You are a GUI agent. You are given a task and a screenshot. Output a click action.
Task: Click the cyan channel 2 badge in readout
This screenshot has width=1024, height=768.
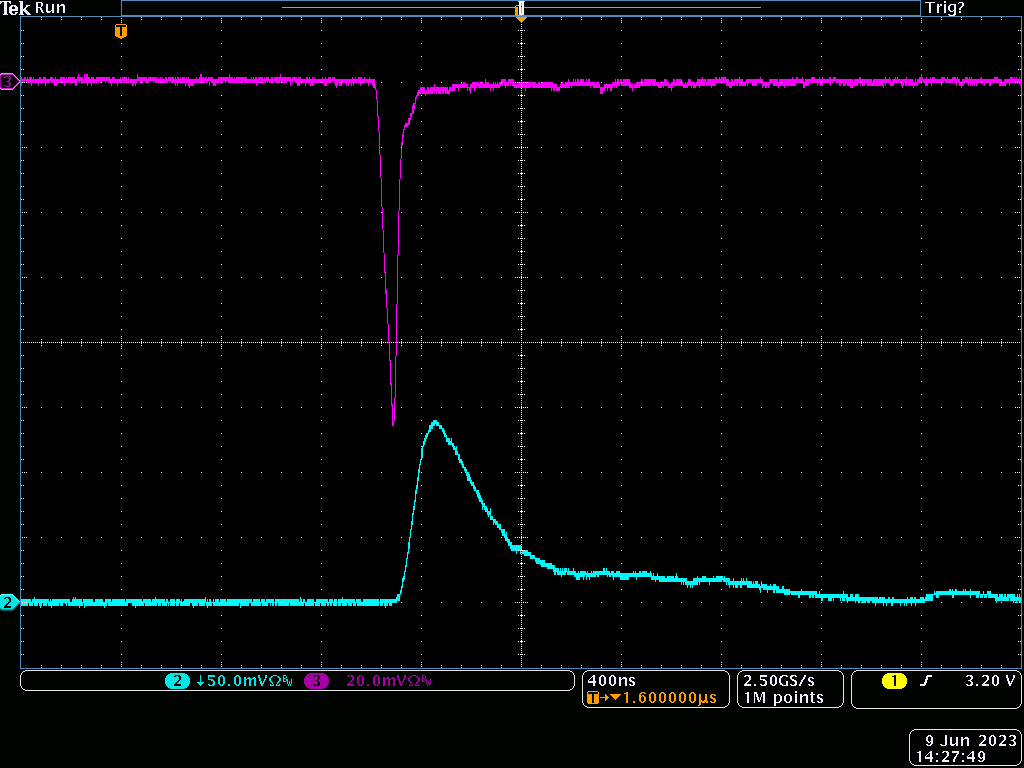[x=177, y=681]
